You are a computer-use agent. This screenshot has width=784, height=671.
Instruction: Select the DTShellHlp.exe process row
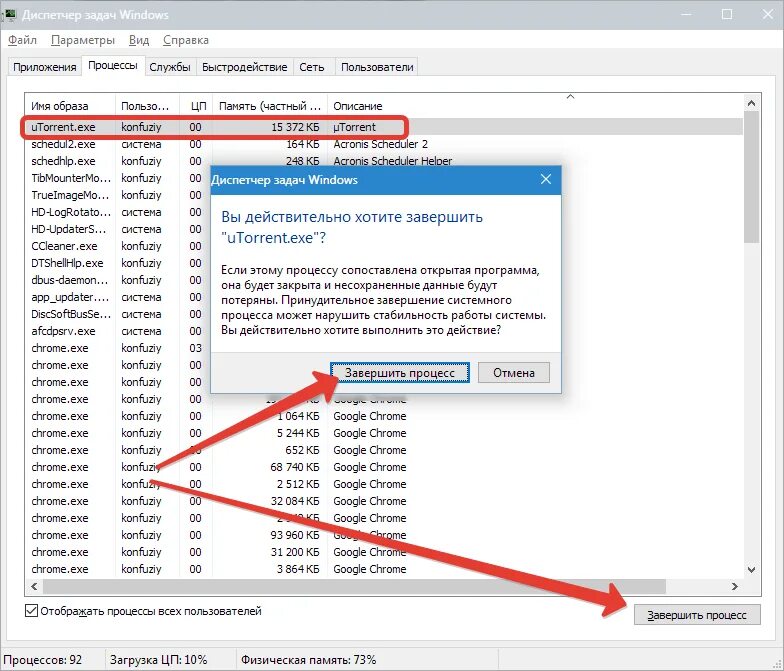coord(118,263)
